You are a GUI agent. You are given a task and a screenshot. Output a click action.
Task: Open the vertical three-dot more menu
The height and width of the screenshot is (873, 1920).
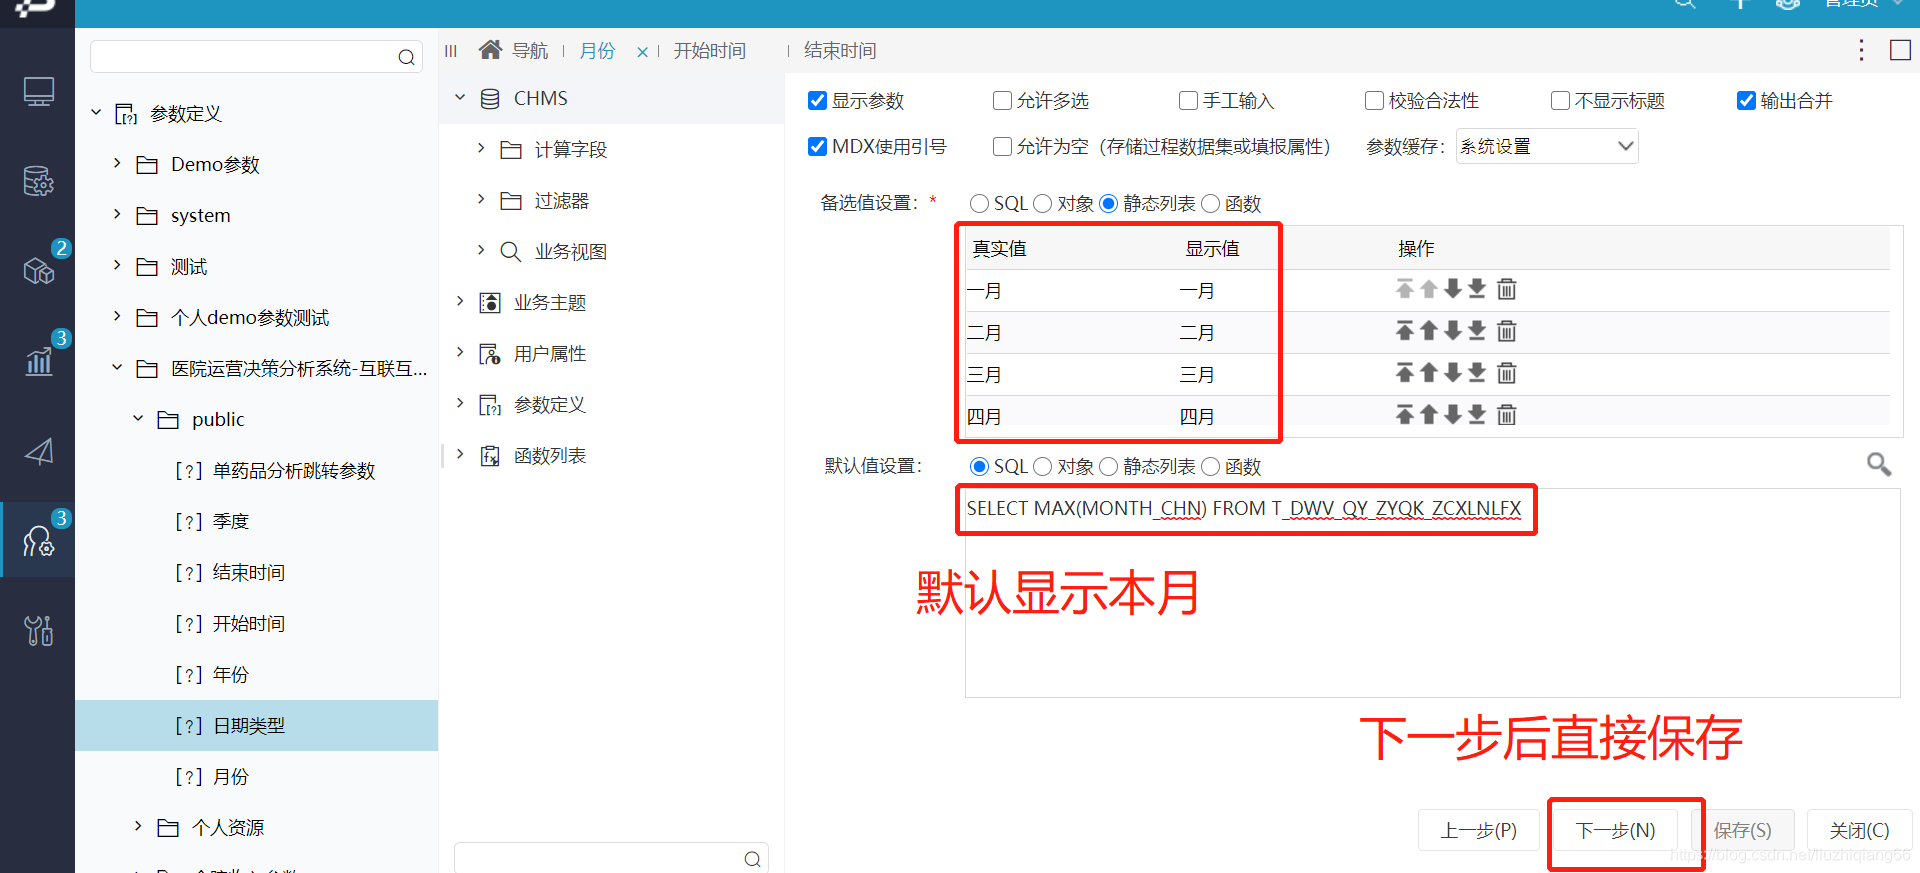(x=1861, y=50)
